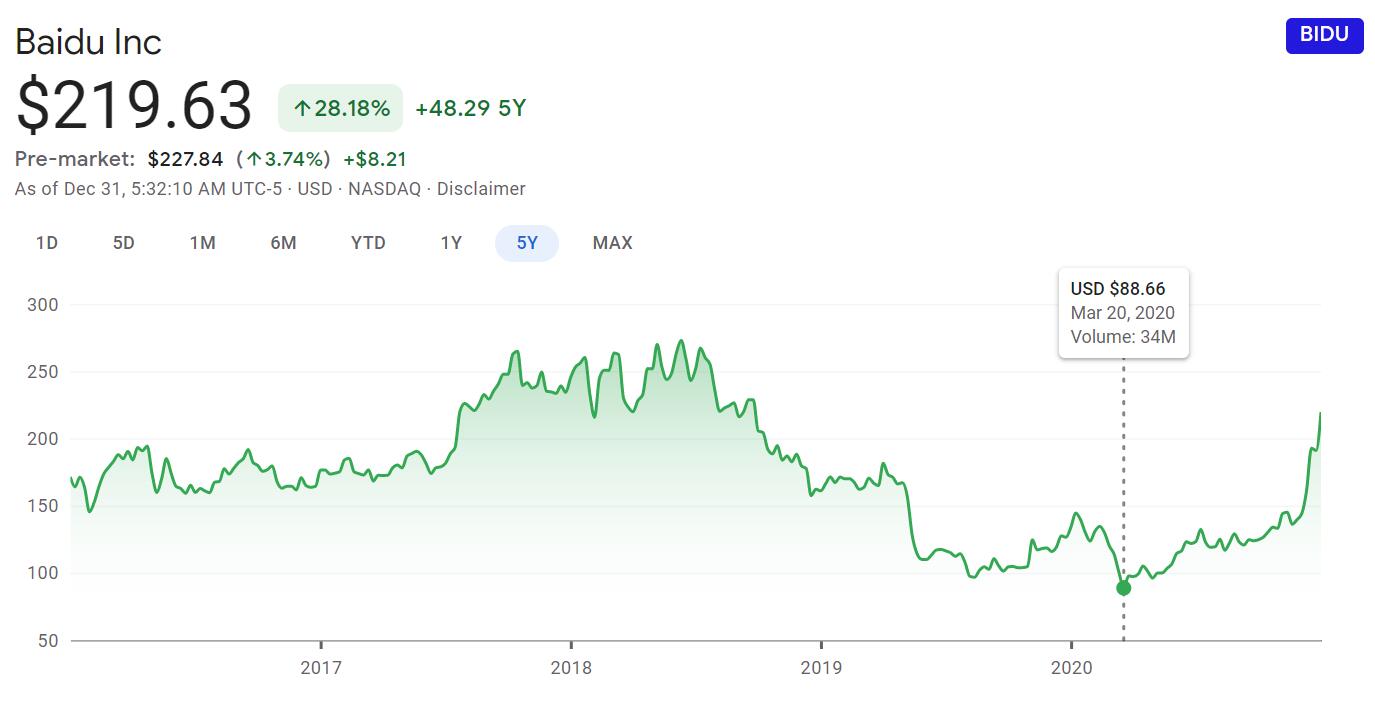Screen dimensions: 1375x713
Task: Select the 6M chart range
Action: (x=283, y=243)
